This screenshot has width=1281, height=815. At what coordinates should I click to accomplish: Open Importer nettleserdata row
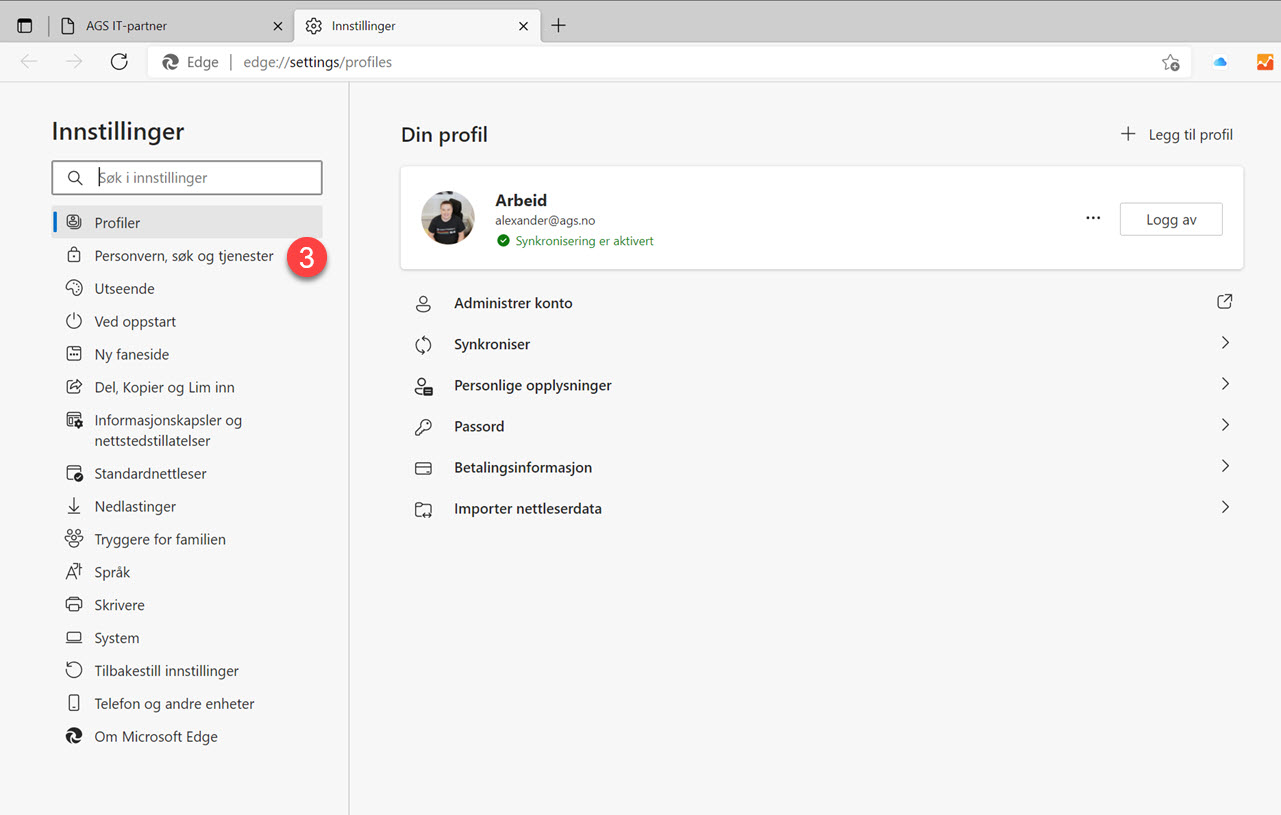(822, 508)
